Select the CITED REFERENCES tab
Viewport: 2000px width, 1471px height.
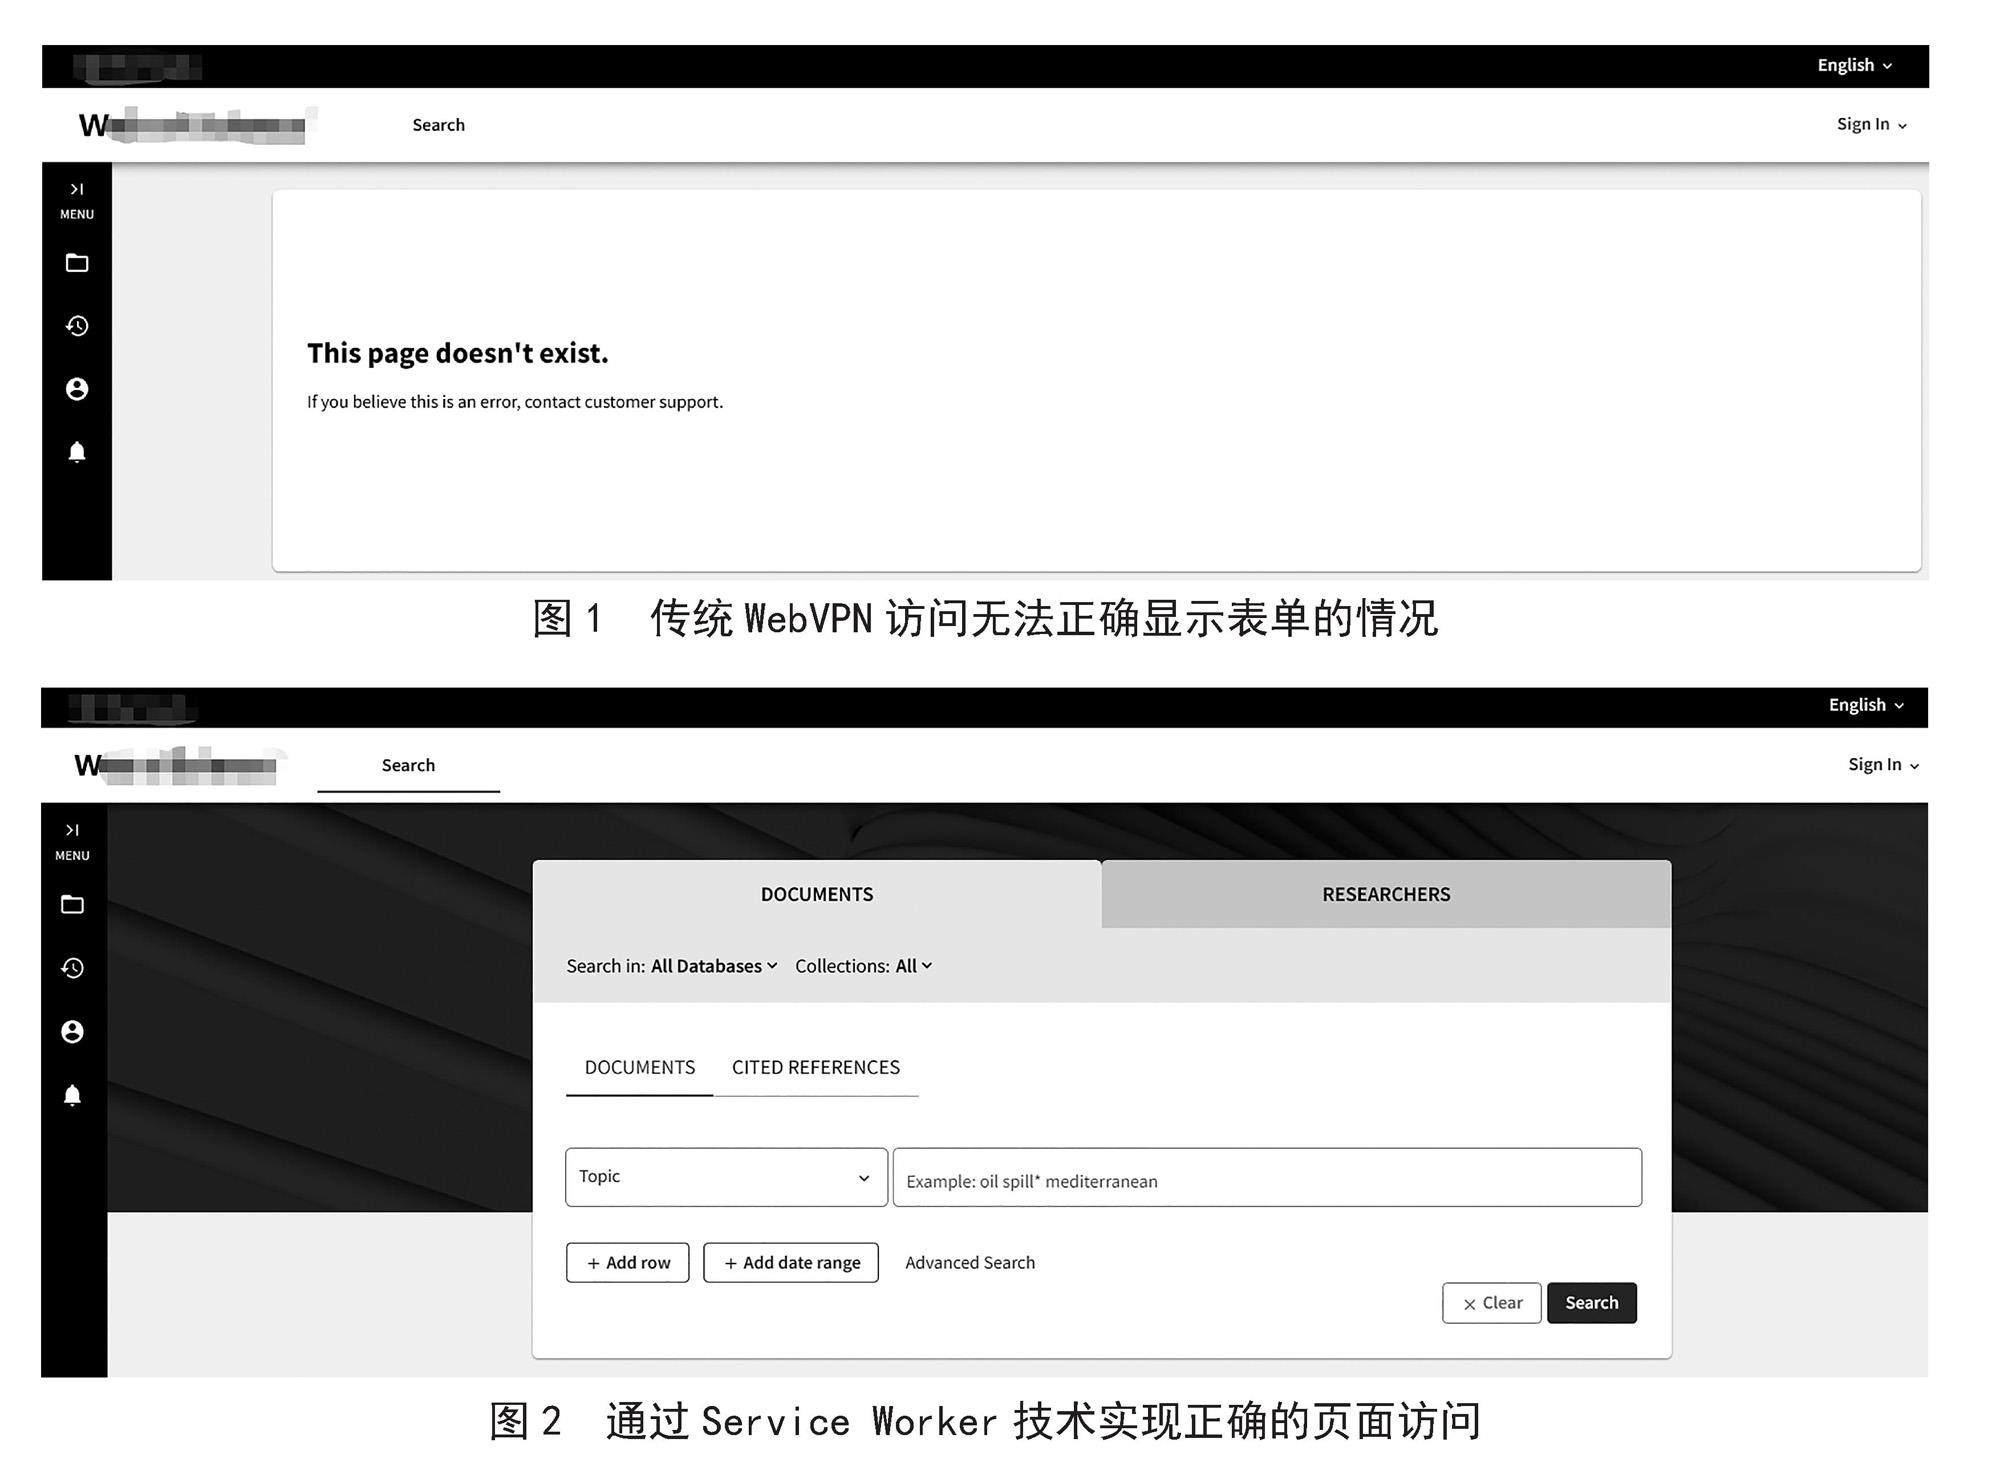coord(815,1067)
